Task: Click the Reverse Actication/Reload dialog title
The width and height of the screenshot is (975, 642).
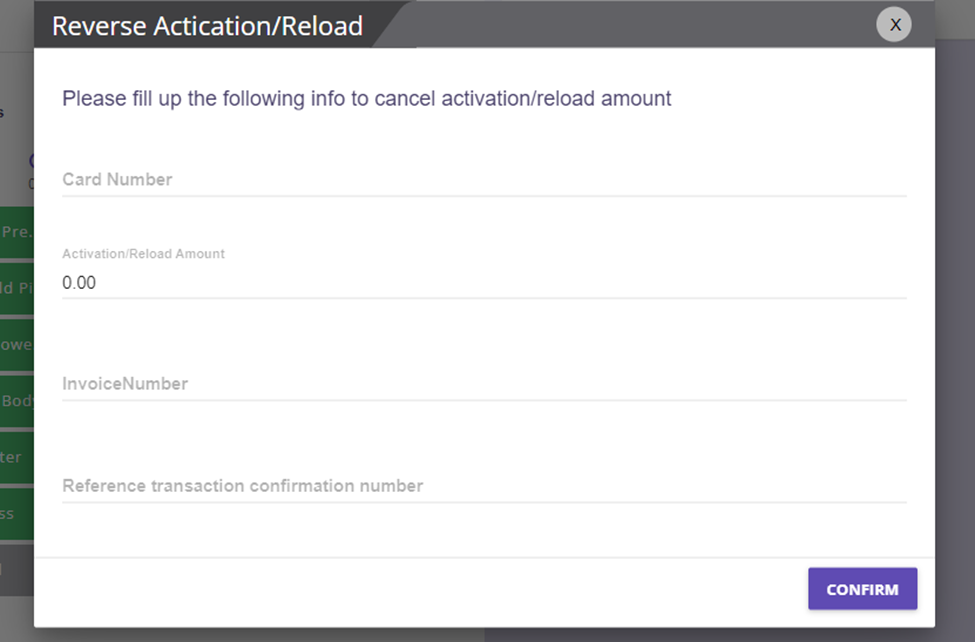Action: click(x=207, y=26)
